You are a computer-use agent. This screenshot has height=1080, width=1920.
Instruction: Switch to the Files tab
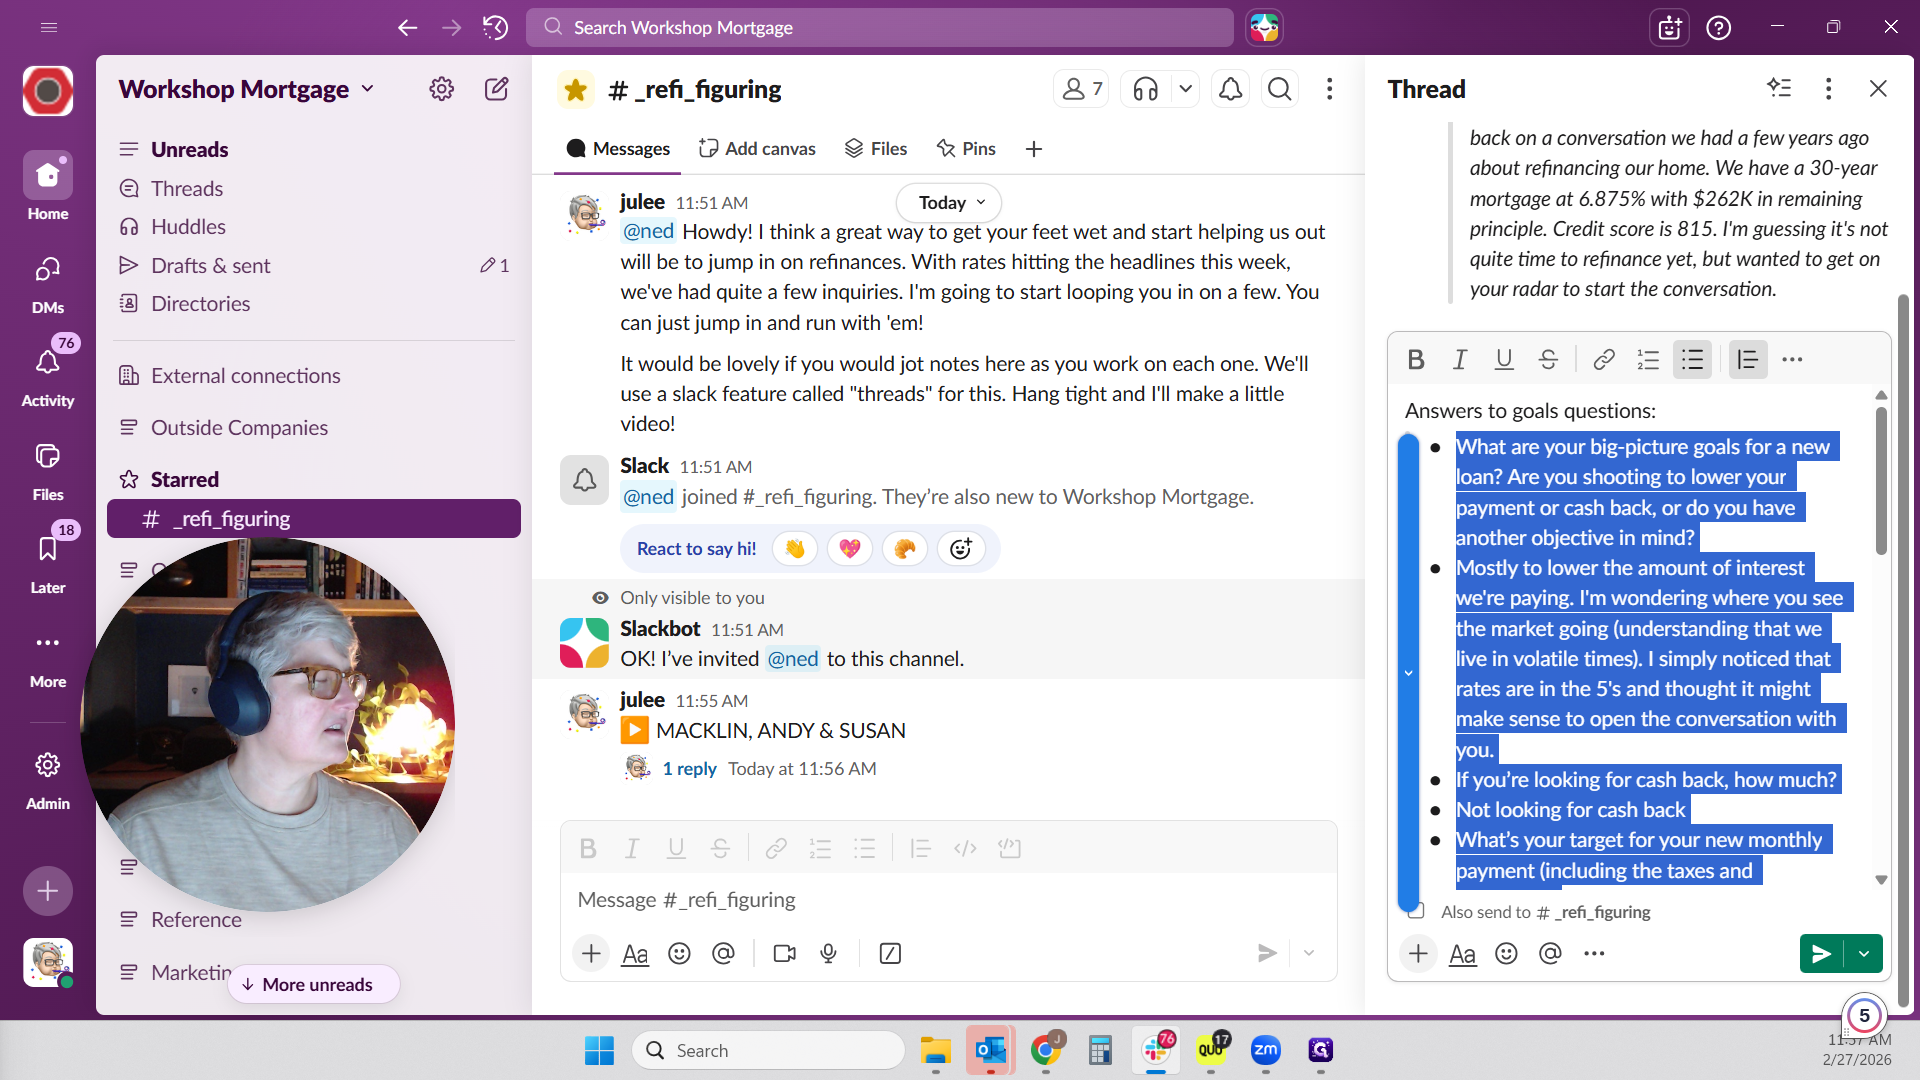click(876, 148)
